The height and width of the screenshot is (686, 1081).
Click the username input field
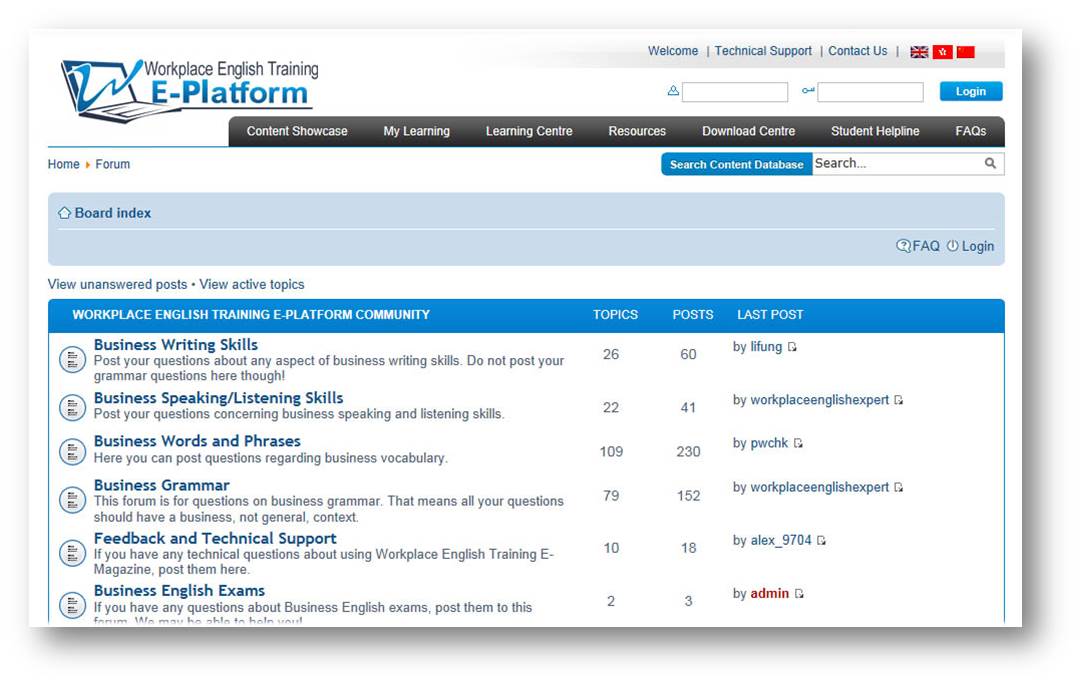tap(735, 92)
